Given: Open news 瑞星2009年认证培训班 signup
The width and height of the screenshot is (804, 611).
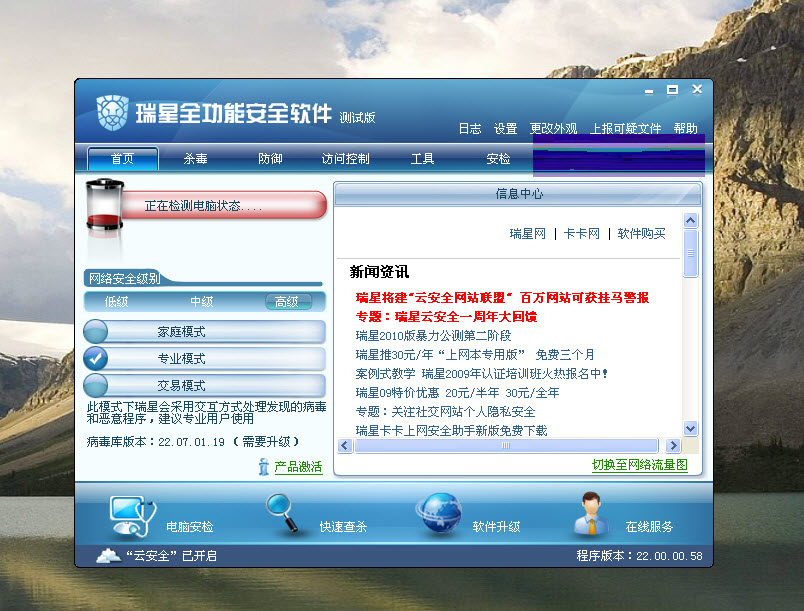Looking at the screenshot, I should coord(481,374).
